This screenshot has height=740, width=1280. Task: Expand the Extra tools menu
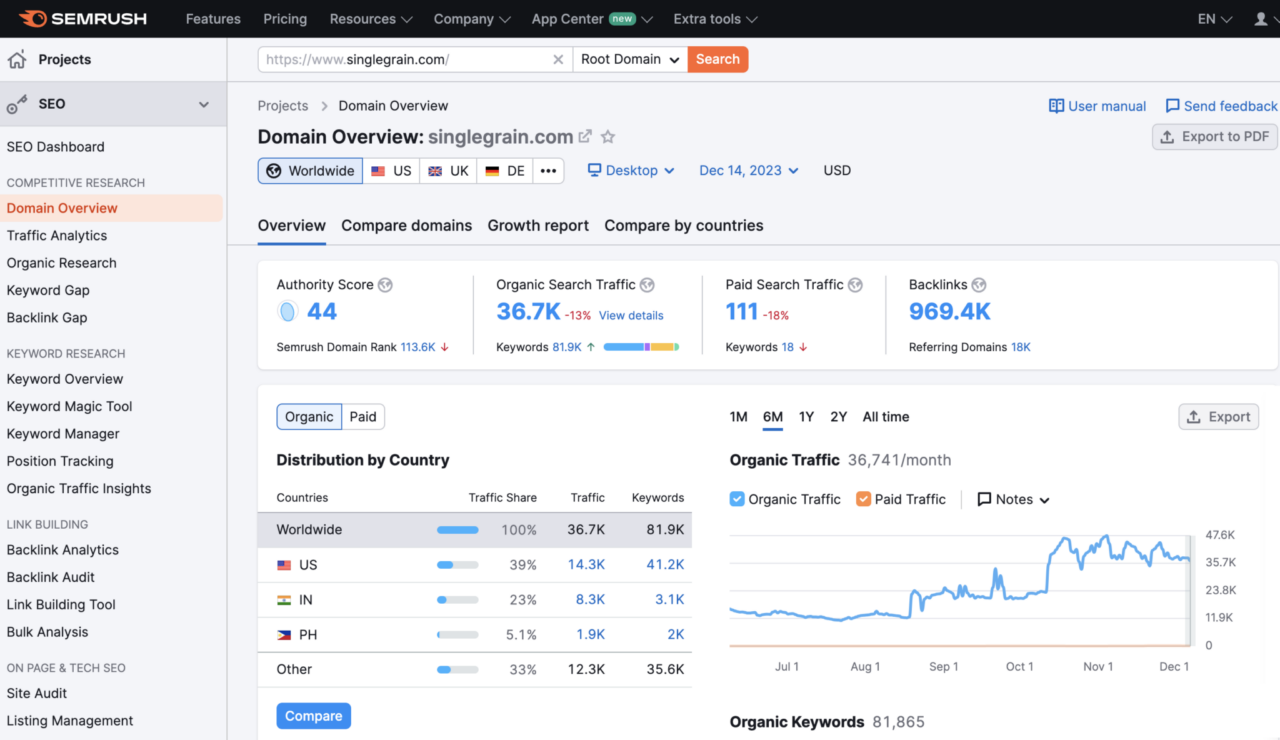[x=715, y=19]
